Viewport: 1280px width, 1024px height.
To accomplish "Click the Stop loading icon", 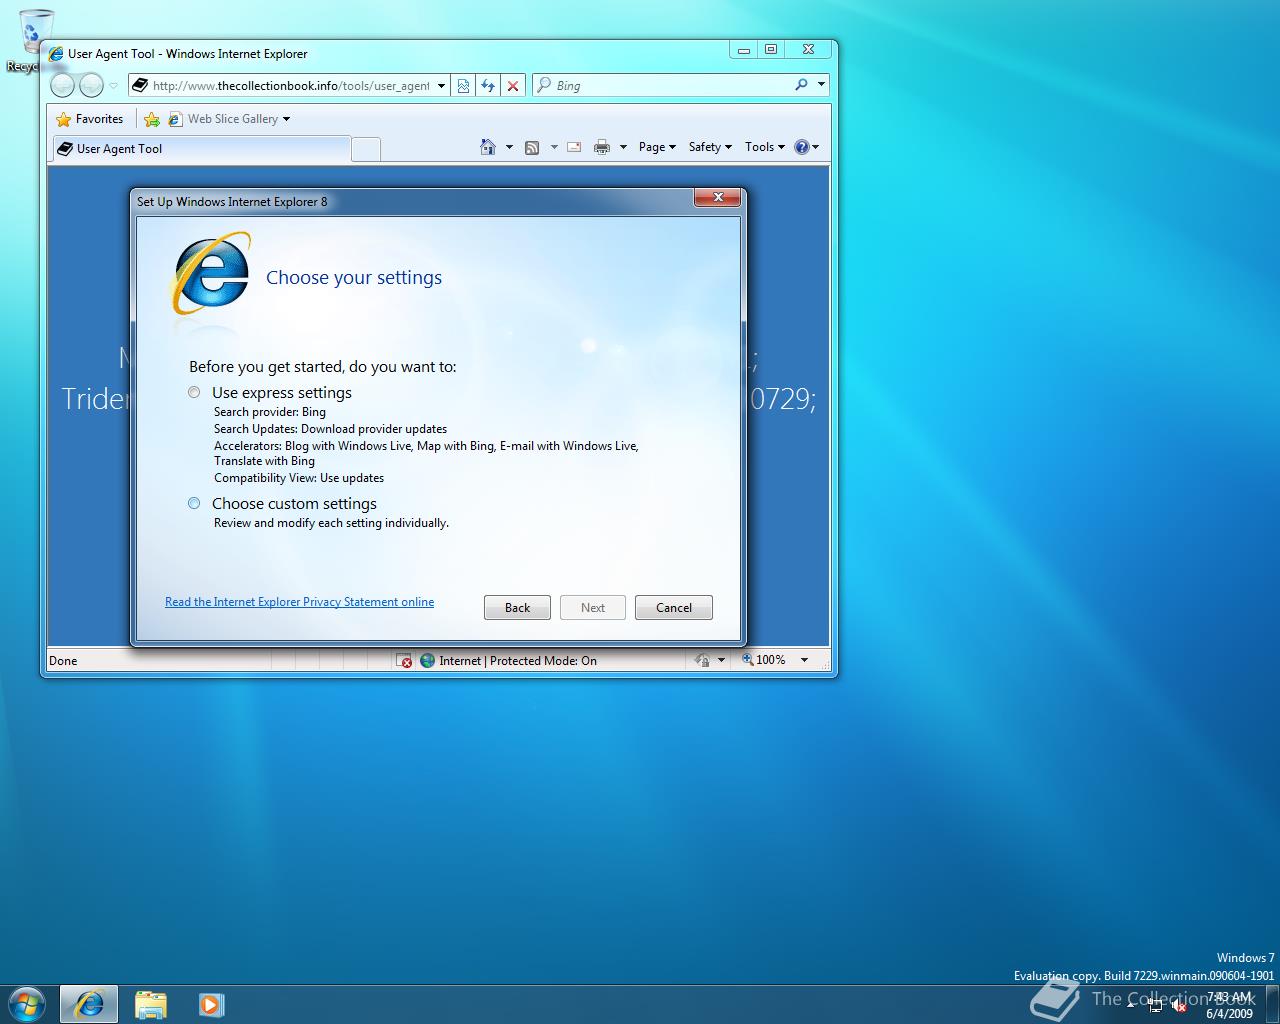I will (x=513, y=85).
